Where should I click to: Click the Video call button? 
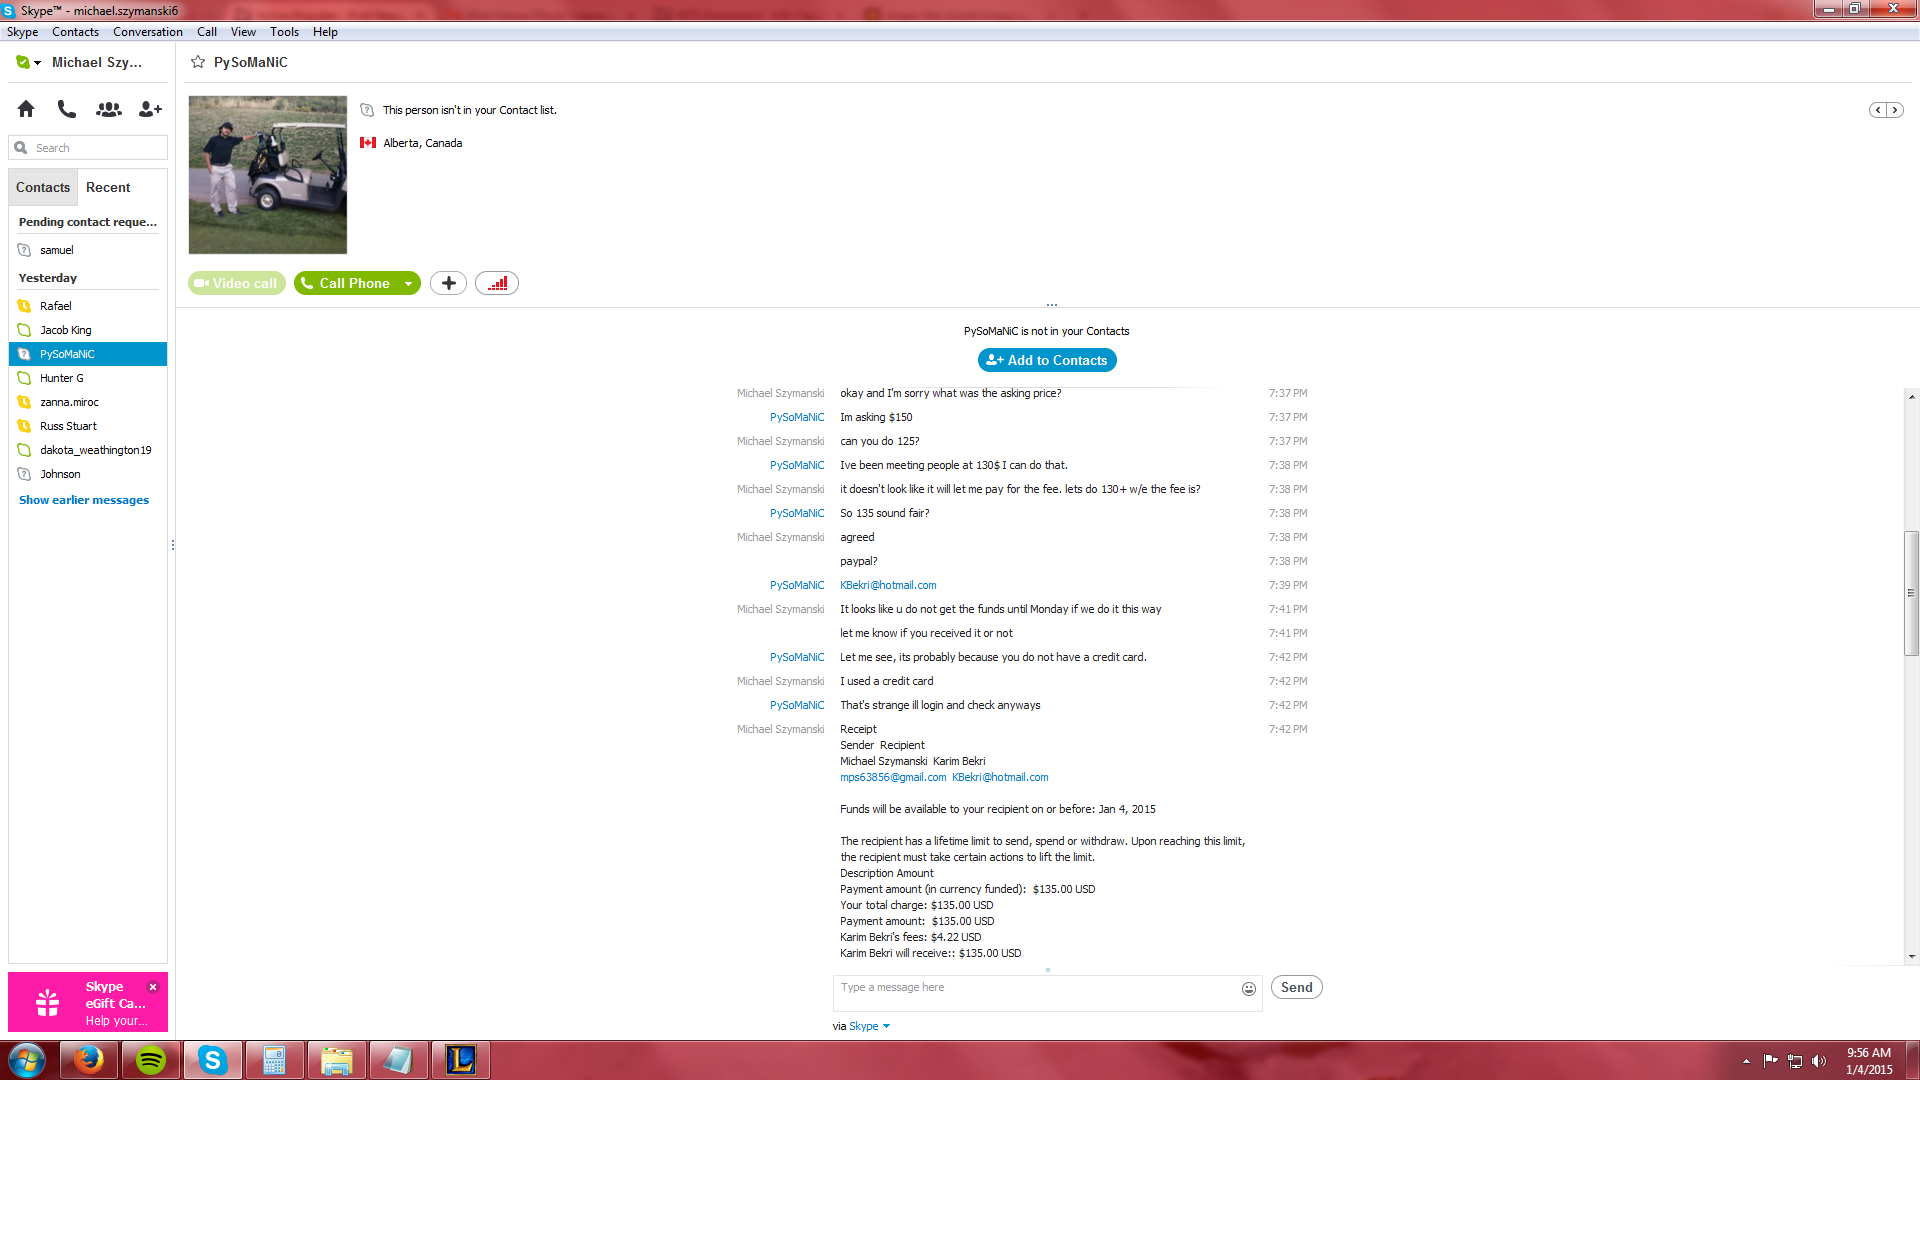(237, 283)
